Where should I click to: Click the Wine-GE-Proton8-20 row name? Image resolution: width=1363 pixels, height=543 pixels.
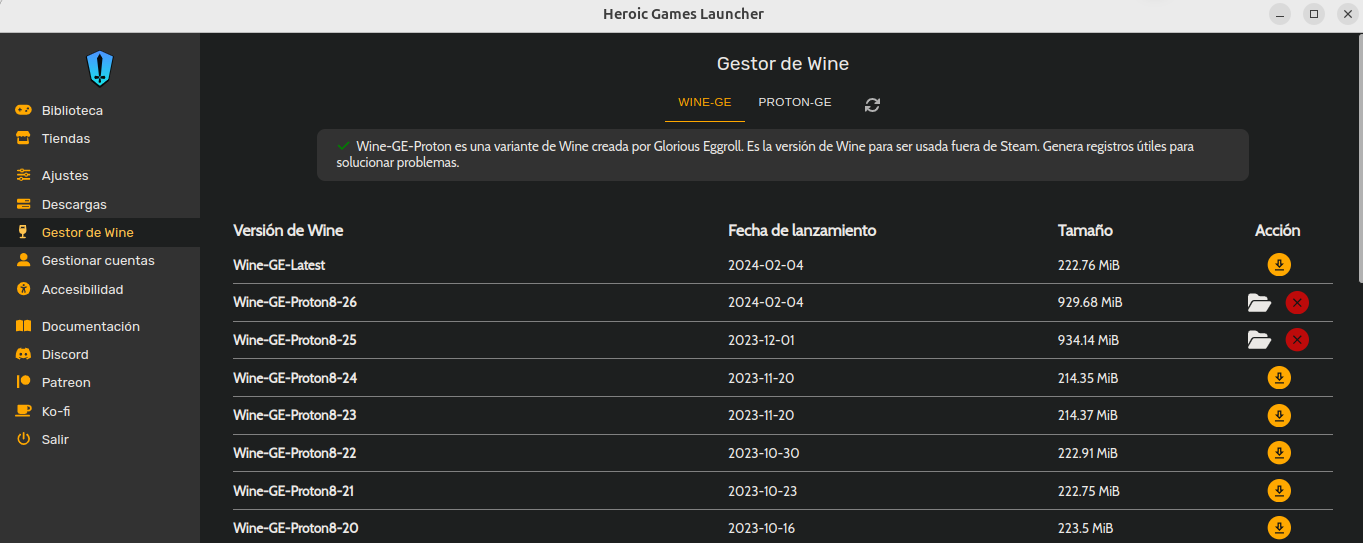pyautogui.click(x=296, y=528)
